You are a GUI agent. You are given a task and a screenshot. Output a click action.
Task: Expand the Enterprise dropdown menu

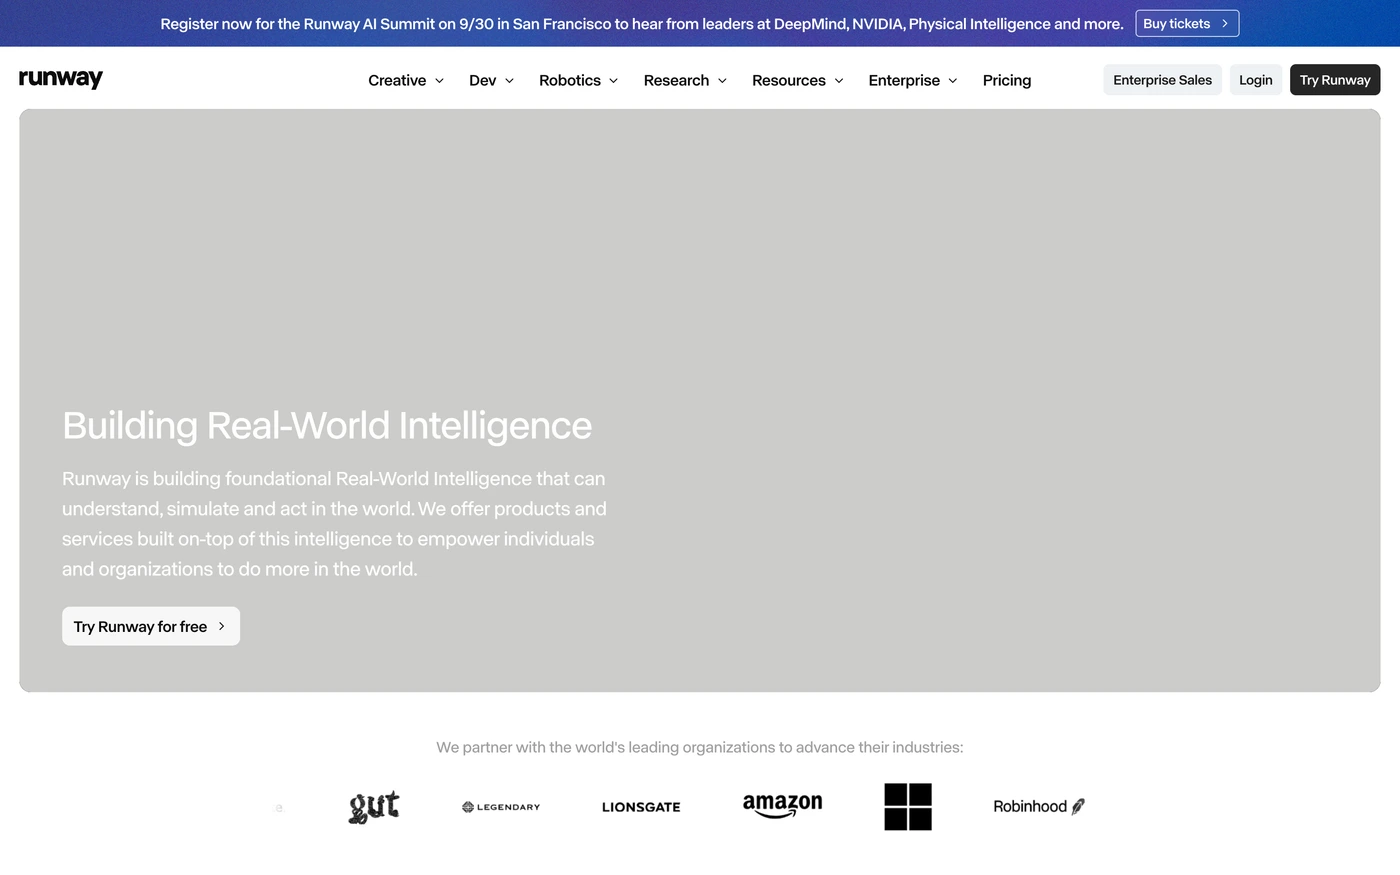pyautogui.click(x=913, y=80)
